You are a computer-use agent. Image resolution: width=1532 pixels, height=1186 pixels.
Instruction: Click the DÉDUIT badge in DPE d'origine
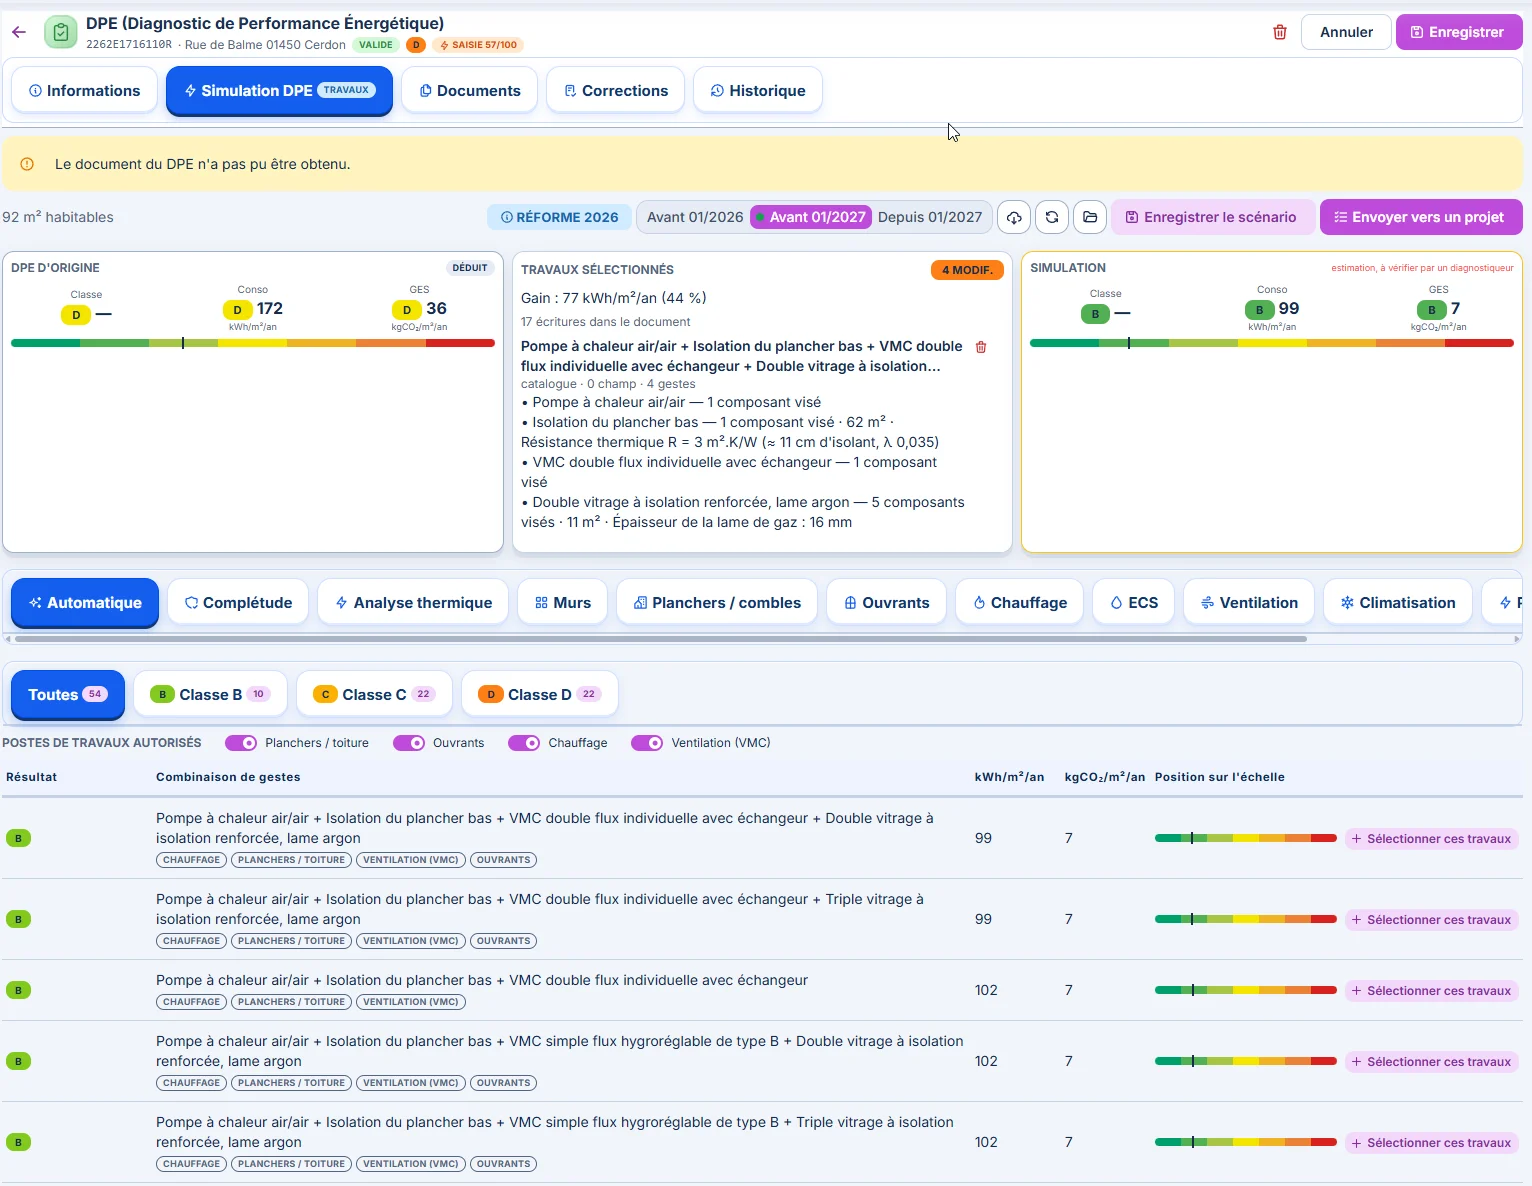coord(470,268)
